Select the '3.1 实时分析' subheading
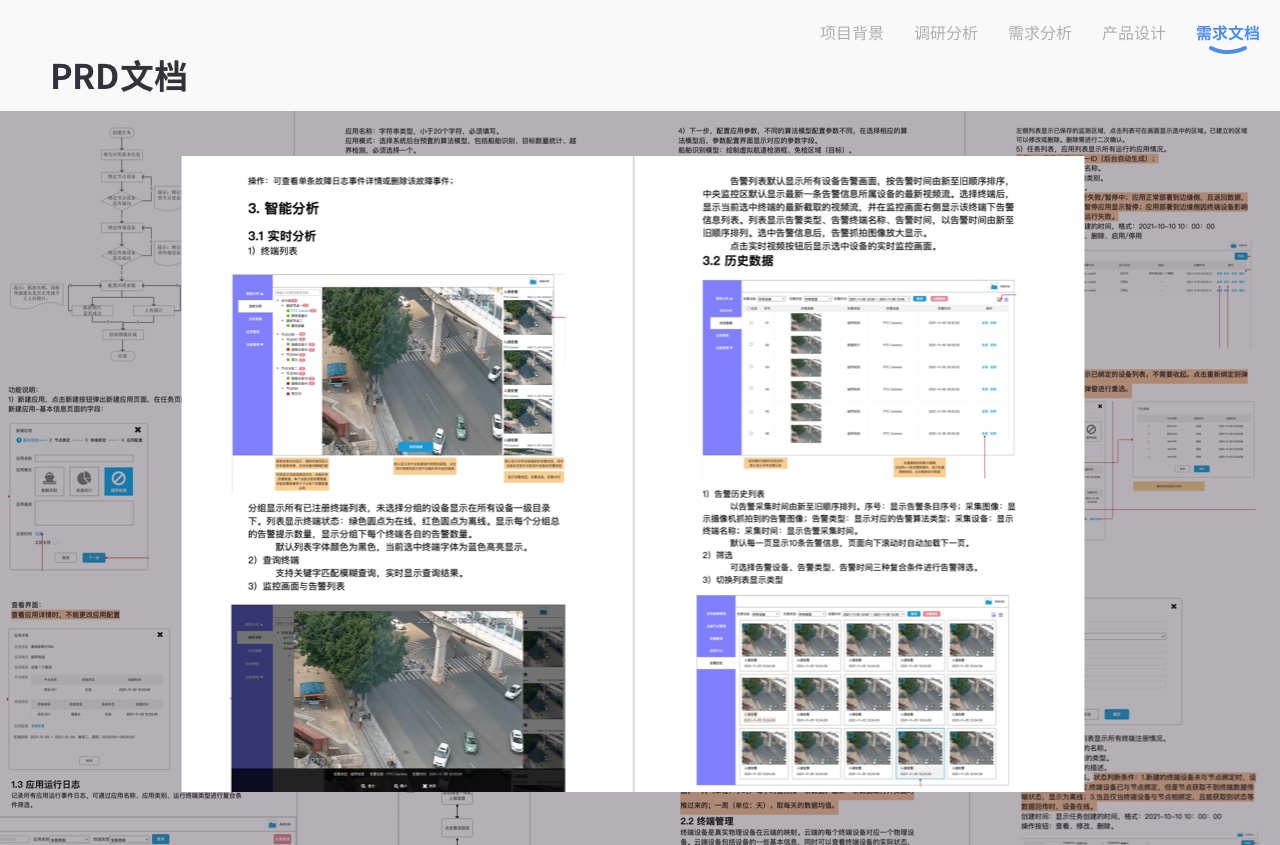Screen dimensions: 1280x845 tap(282, 236)
